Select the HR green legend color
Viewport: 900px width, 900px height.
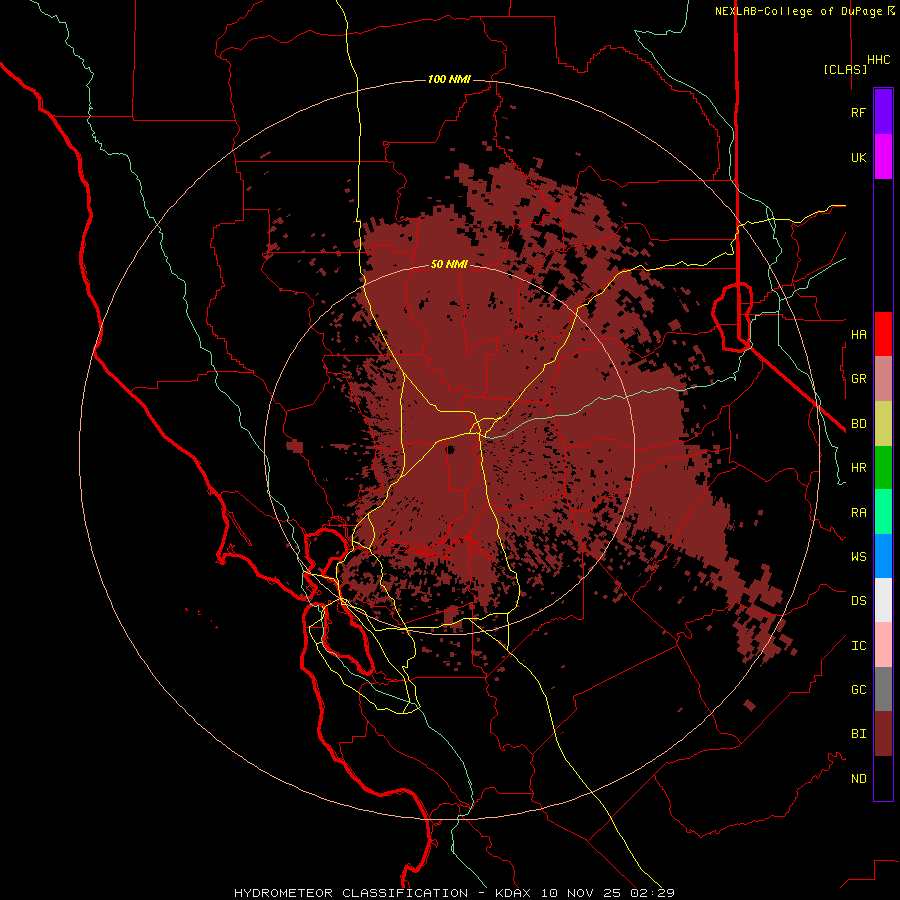click(x=883, y=468)
